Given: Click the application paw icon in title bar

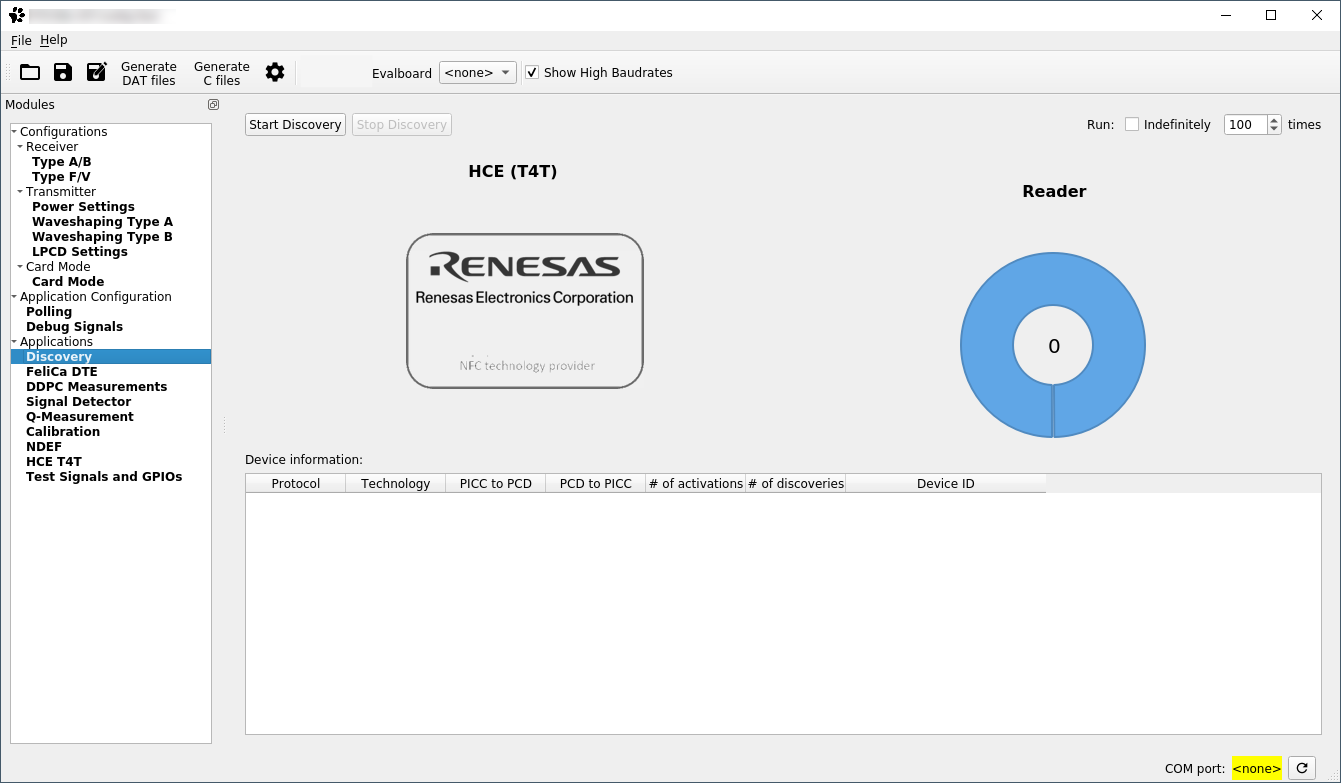Looking at the screenshot, I should coord(14,15).
